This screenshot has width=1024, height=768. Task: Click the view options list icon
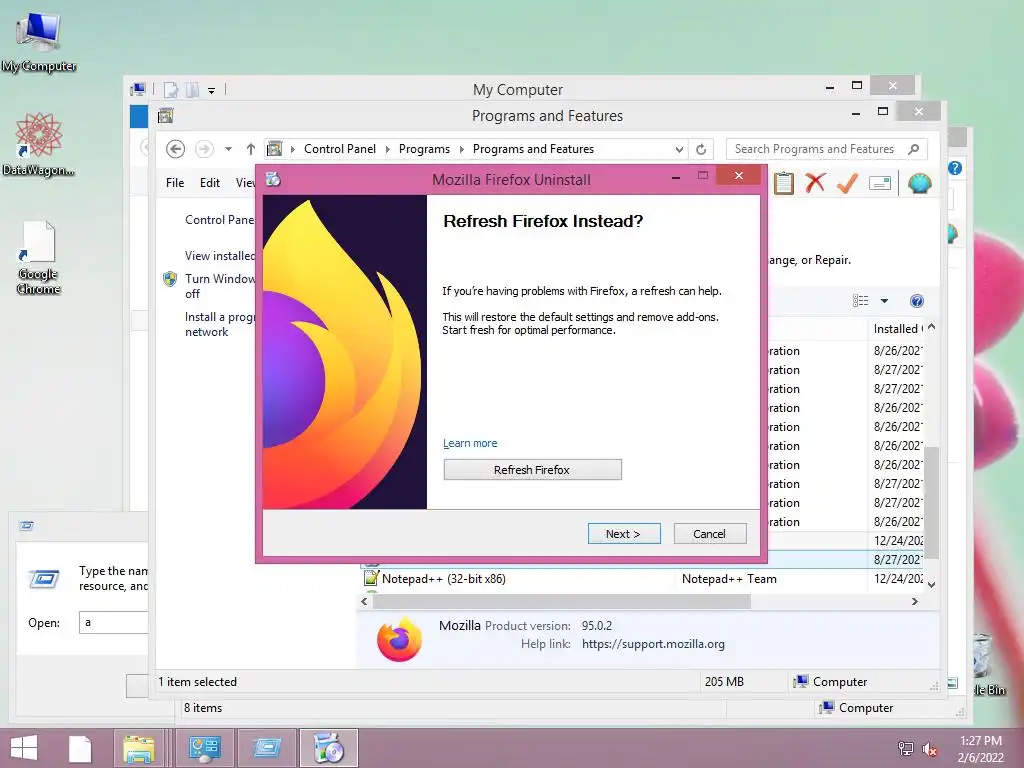pos(861,300)
